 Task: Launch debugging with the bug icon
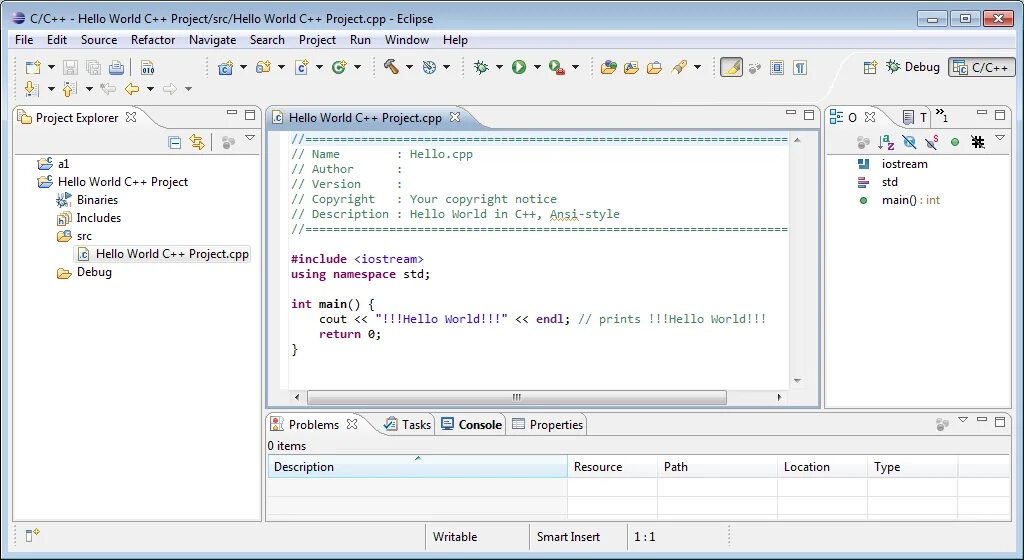click(x=481, y=67)
